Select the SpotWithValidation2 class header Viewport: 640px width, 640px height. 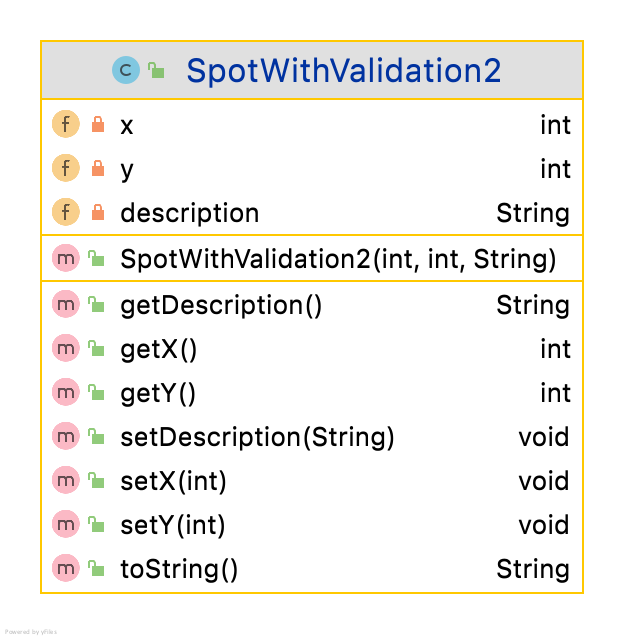pyautogui.click(x=343, y=71)
